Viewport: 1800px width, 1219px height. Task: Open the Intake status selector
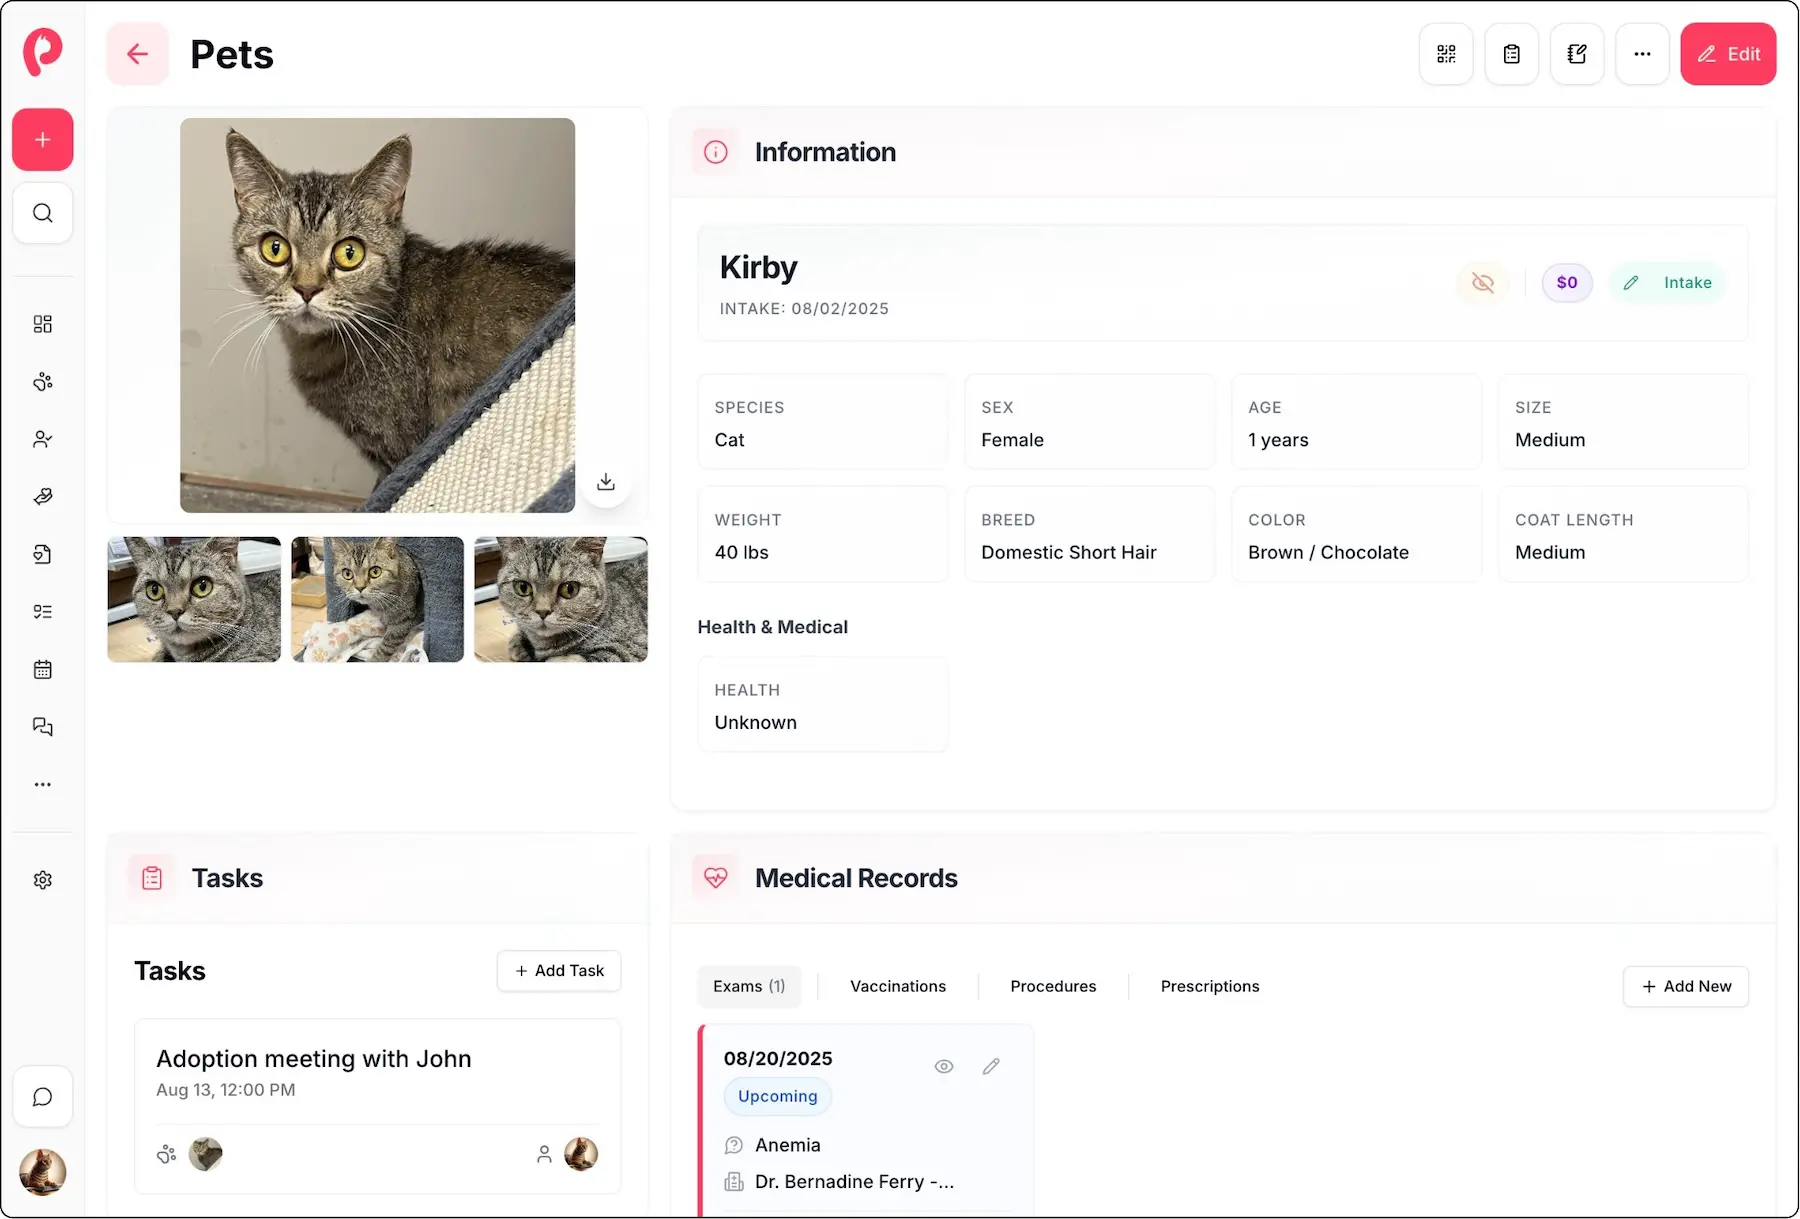pos(1668,283)
